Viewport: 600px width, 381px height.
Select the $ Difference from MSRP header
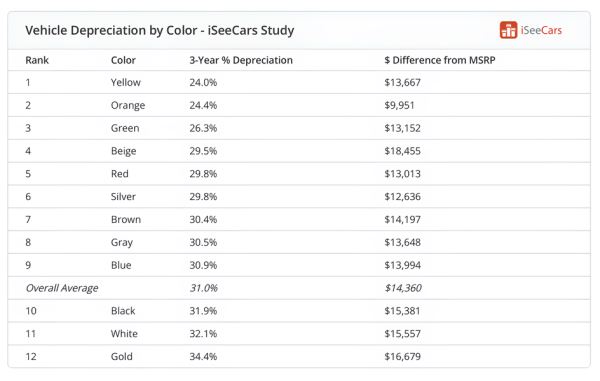tap(440, 60)
